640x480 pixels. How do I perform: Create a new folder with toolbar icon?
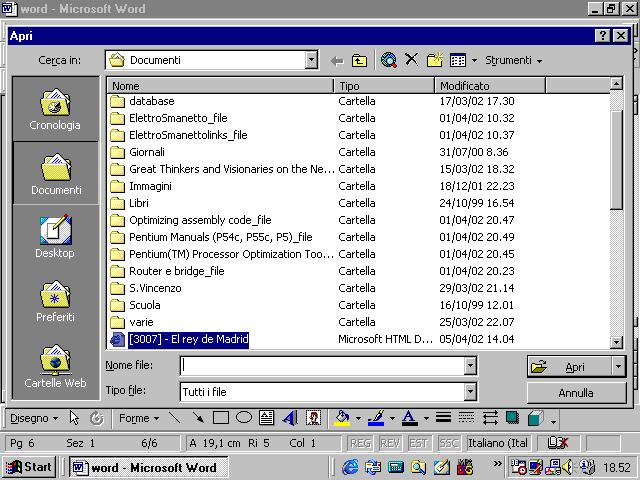(435, 60)
